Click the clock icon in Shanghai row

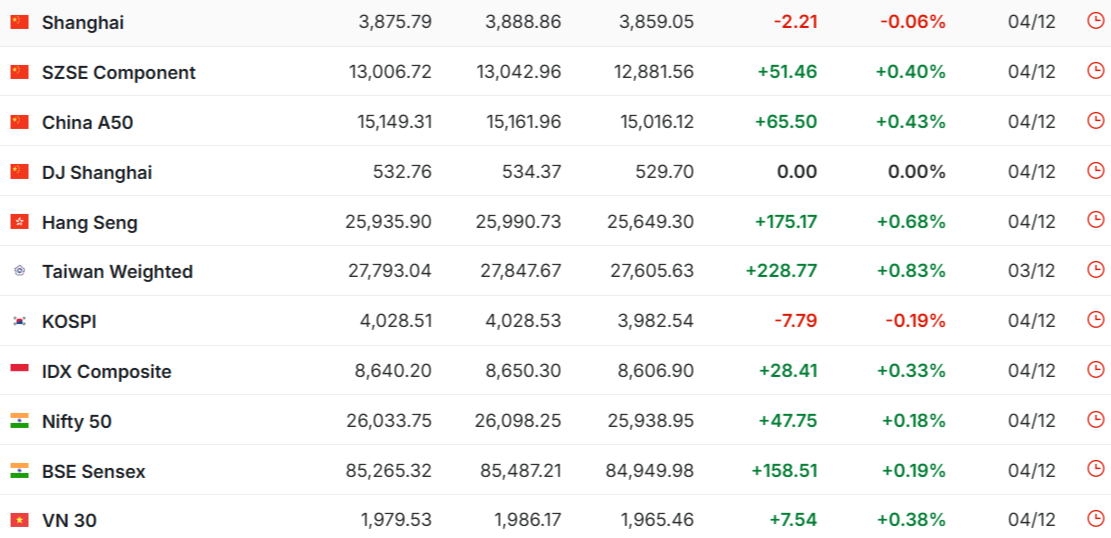click(x=1096, y=21)
